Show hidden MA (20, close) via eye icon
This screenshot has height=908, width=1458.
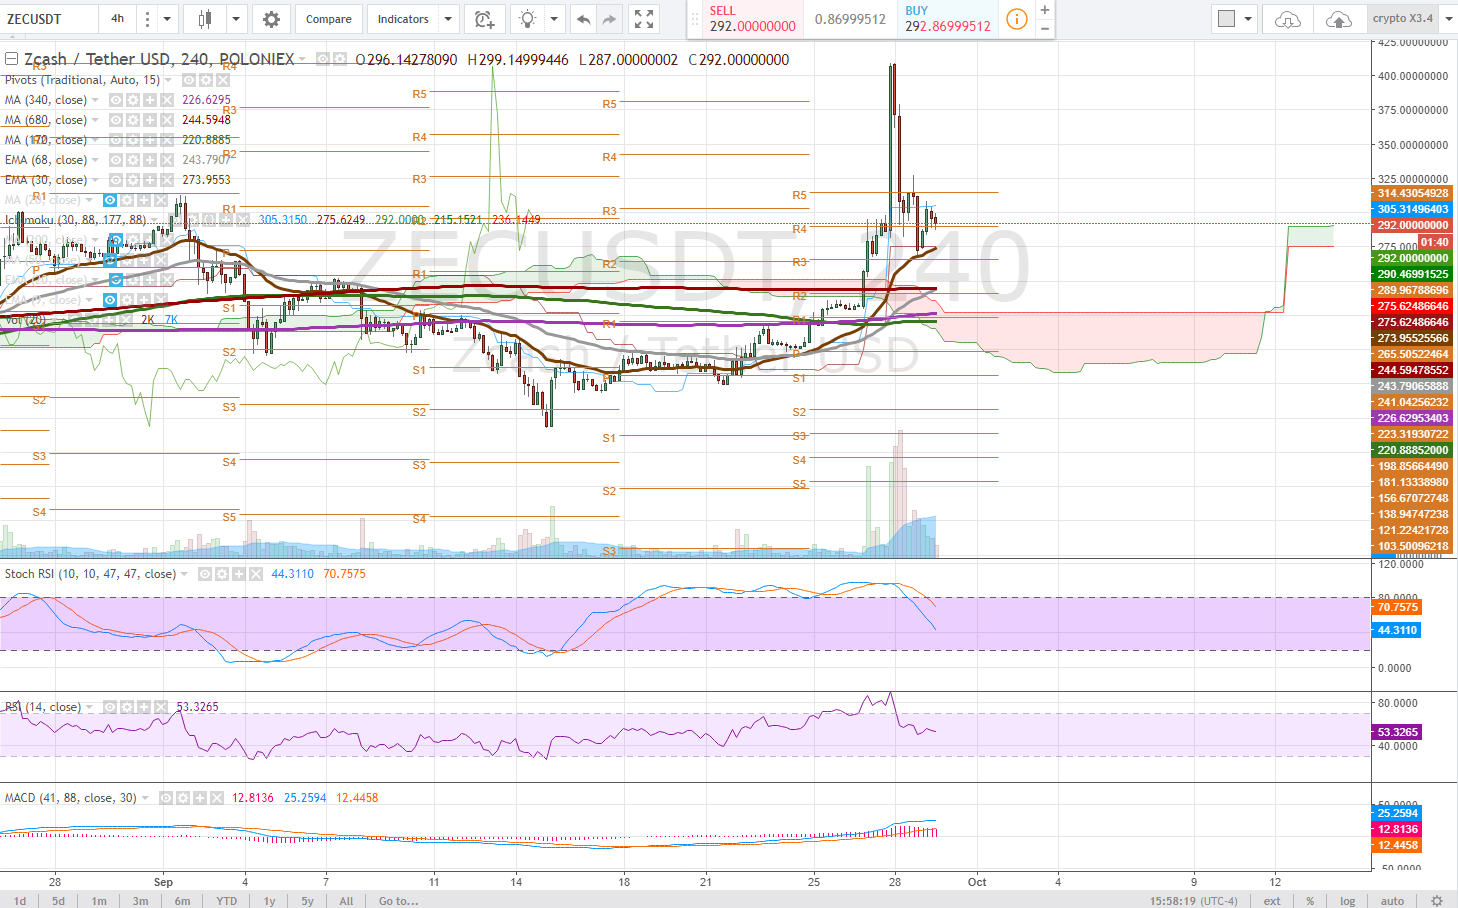(110, 200)
